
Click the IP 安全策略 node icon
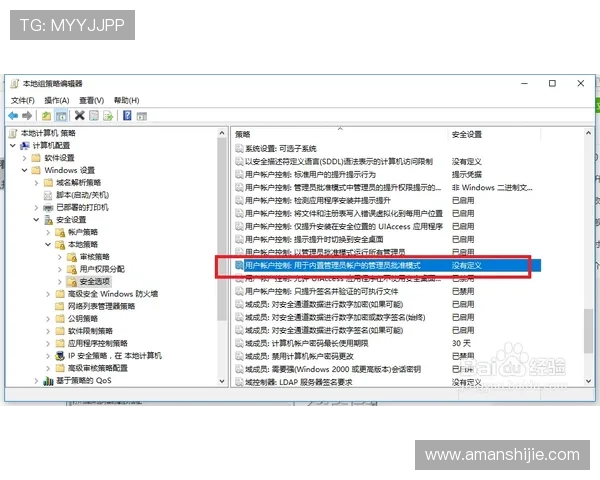[x=60, y=356]
